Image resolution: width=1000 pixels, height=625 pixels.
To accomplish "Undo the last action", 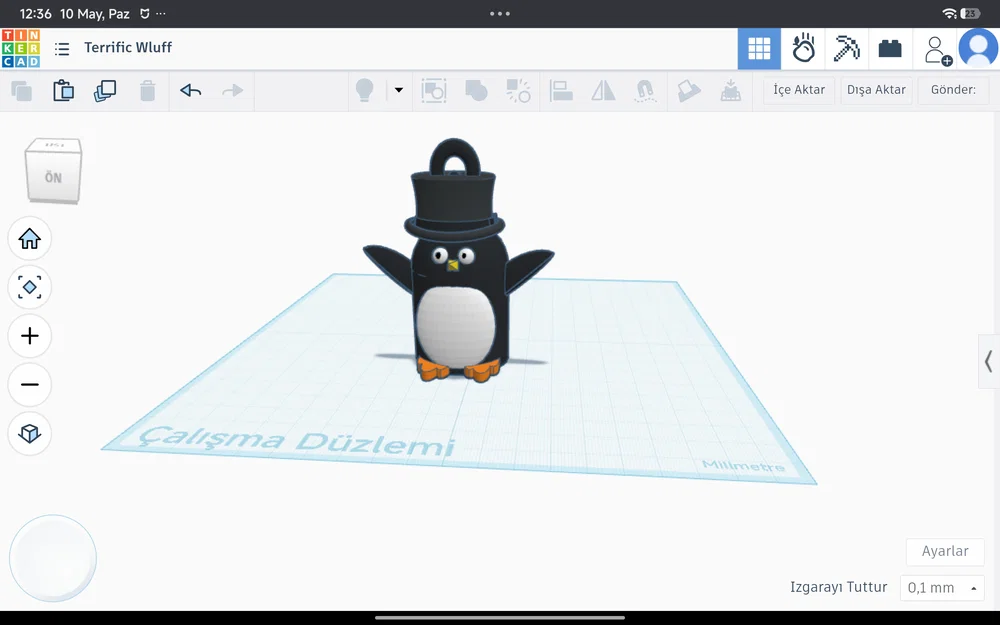I will pyautogui.click(x=191, y=91).
